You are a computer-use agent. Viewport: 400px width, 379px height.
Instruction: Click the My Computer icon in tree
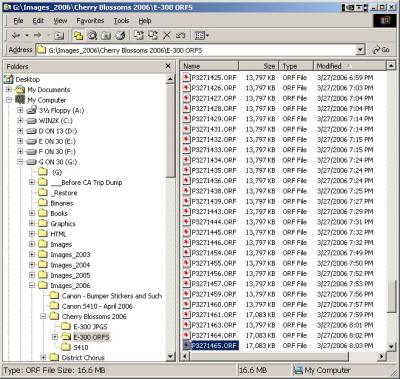point(20,100)
